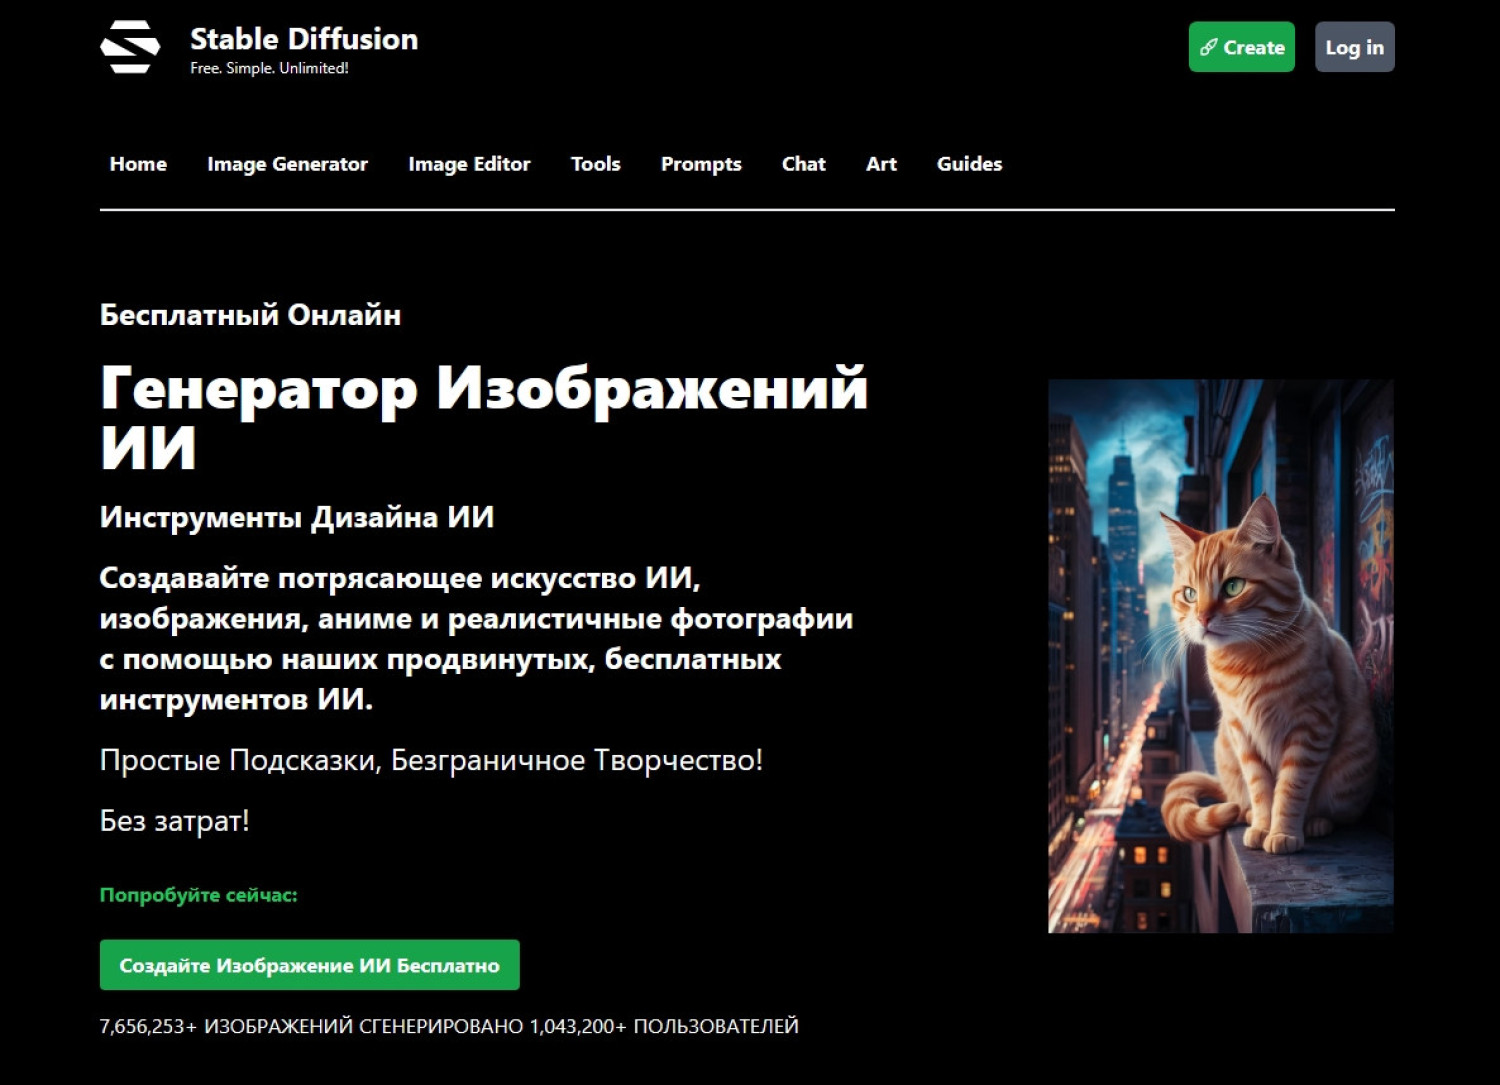Click the Stable Diffusion logo icon
The width and height of the screenshot is (1500, 1085).
130,47
